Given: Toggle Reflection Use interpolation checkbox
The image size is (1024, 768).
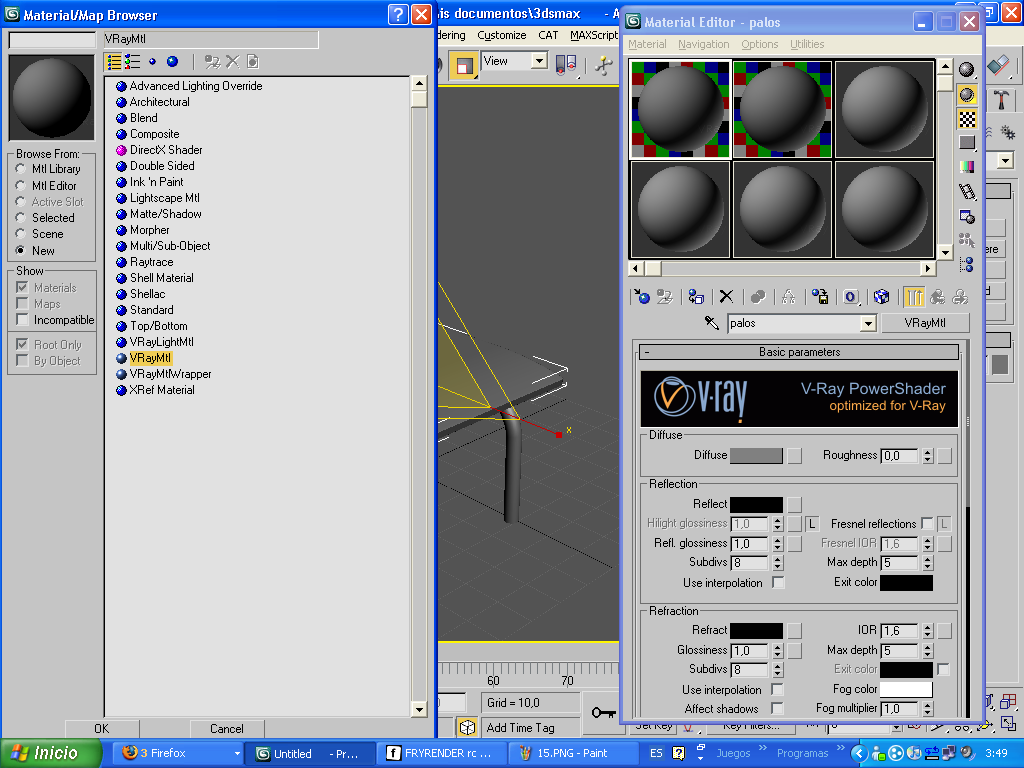Looking at the screenshot, I should pos(778,583).
